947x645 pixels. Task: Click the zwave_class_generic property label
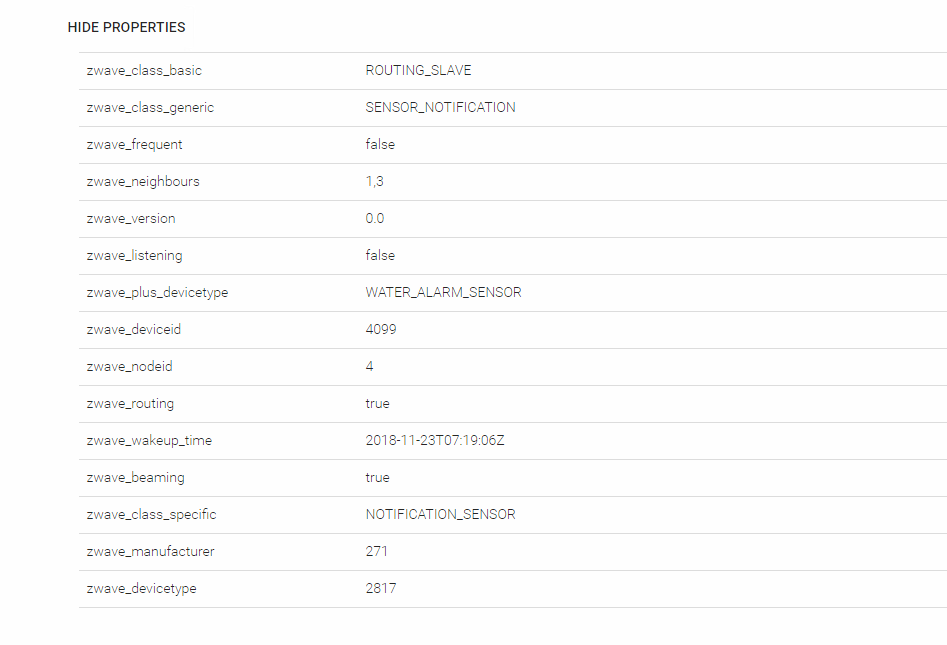pyautogui.click(x=150, y=108)
